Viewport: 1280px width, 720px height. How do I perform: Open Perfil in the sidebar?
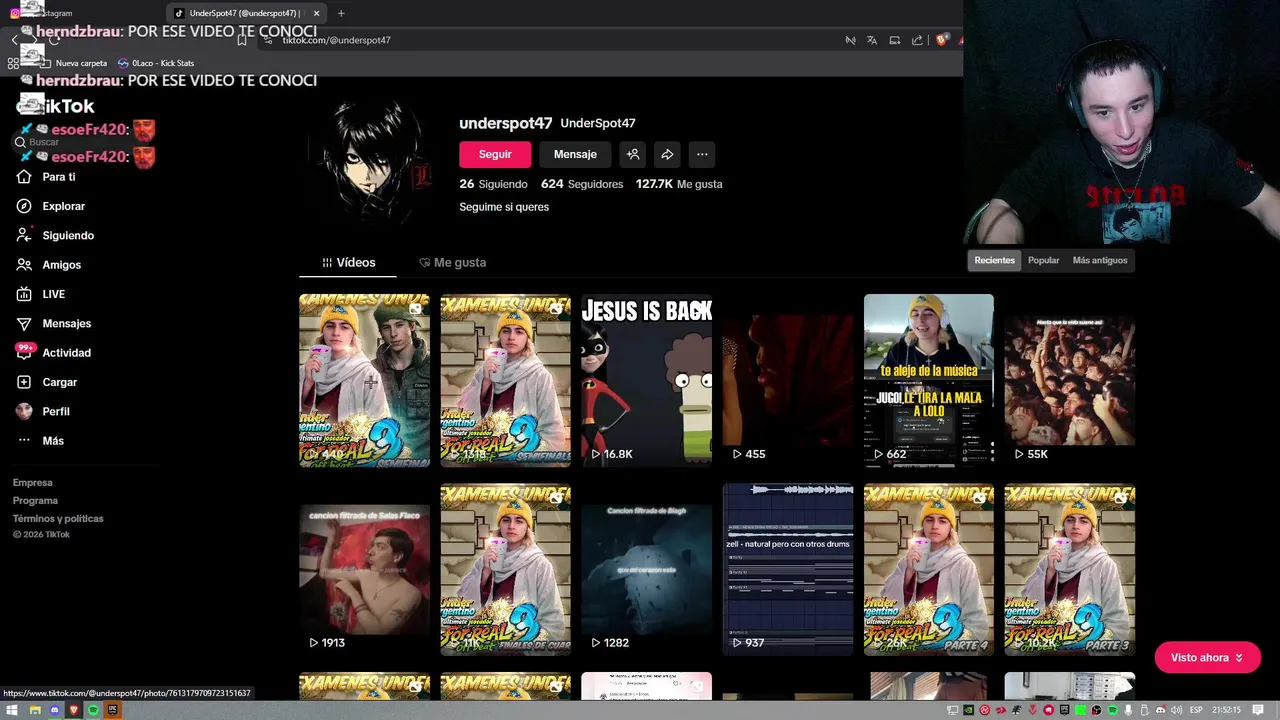click(x=43, y=411)
